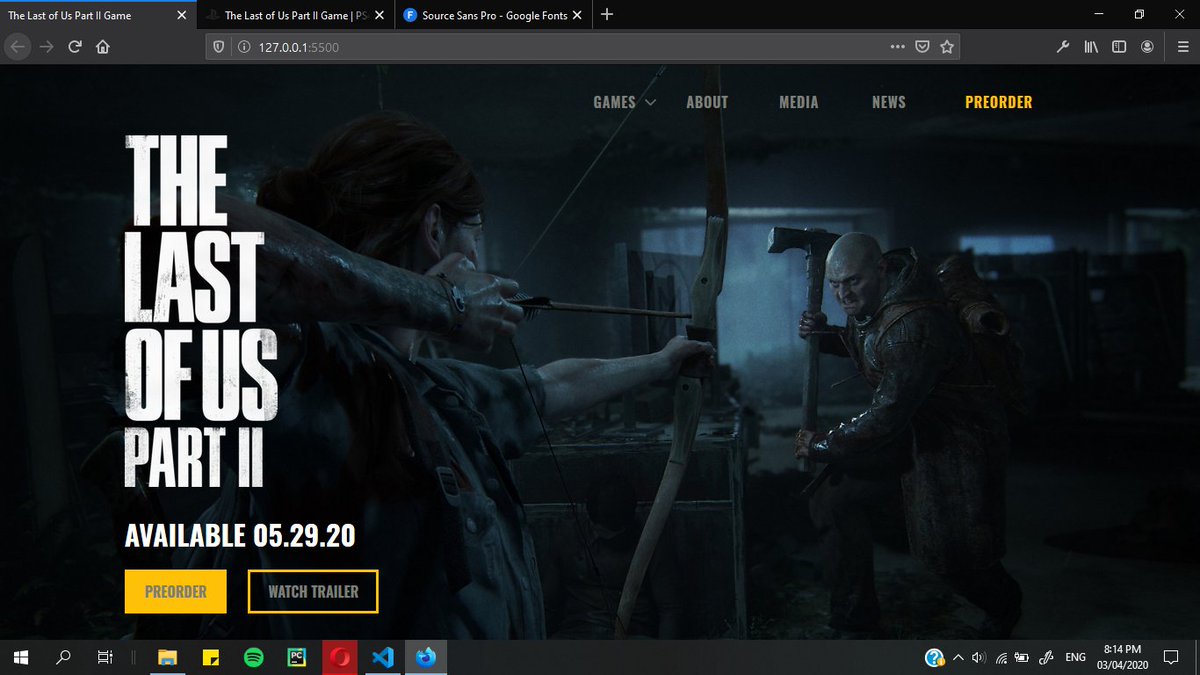
Task: Reload the page with the refresh icon
Action: point(75,47)
